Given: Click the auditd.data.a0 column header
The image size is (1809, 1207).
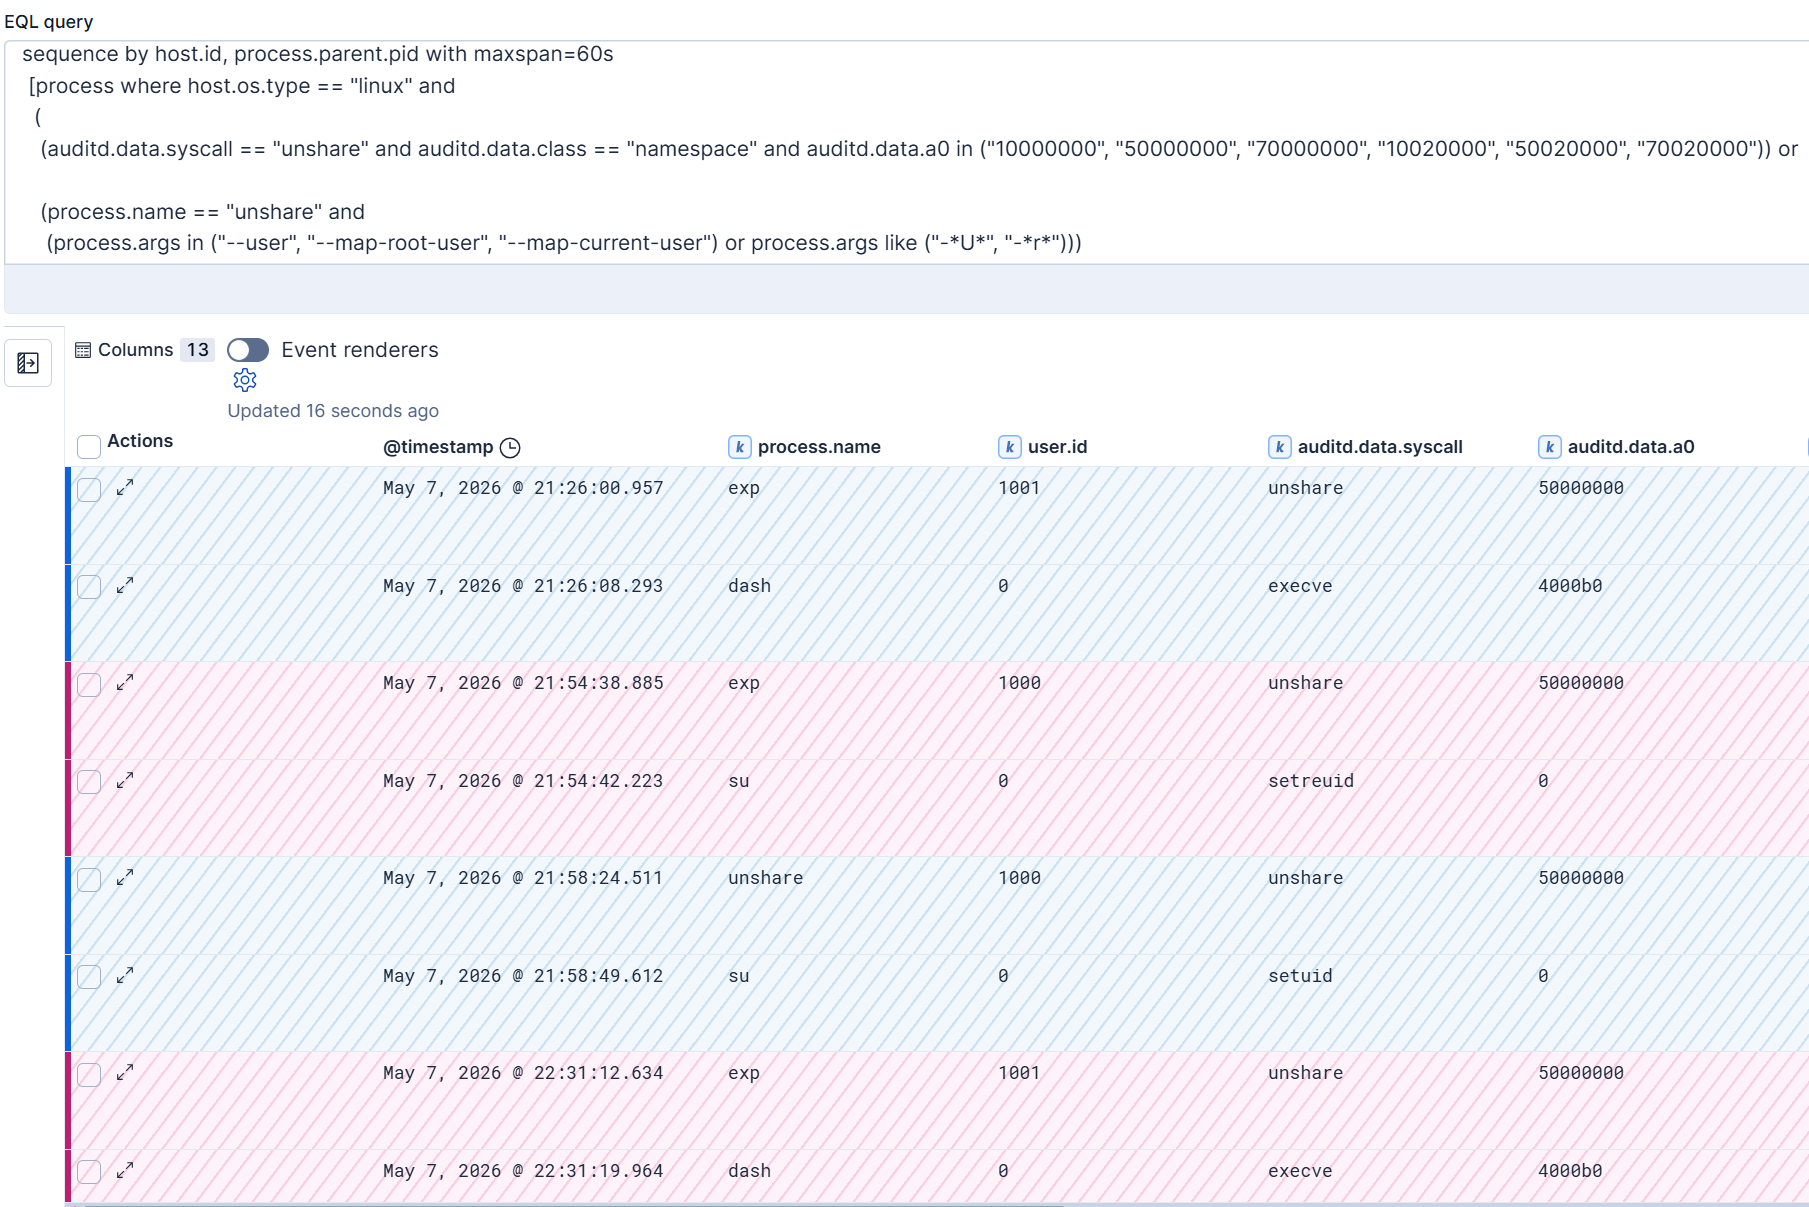Looking at the screenshot, I should point(1631,447).
